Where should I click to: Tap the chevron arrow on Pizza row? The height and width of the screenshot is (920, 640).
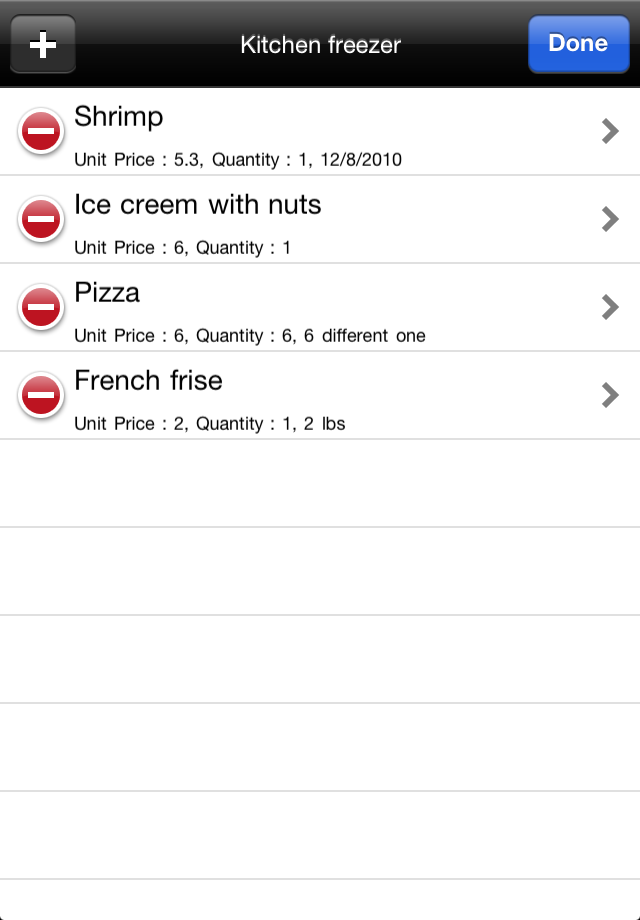(610, 307)
